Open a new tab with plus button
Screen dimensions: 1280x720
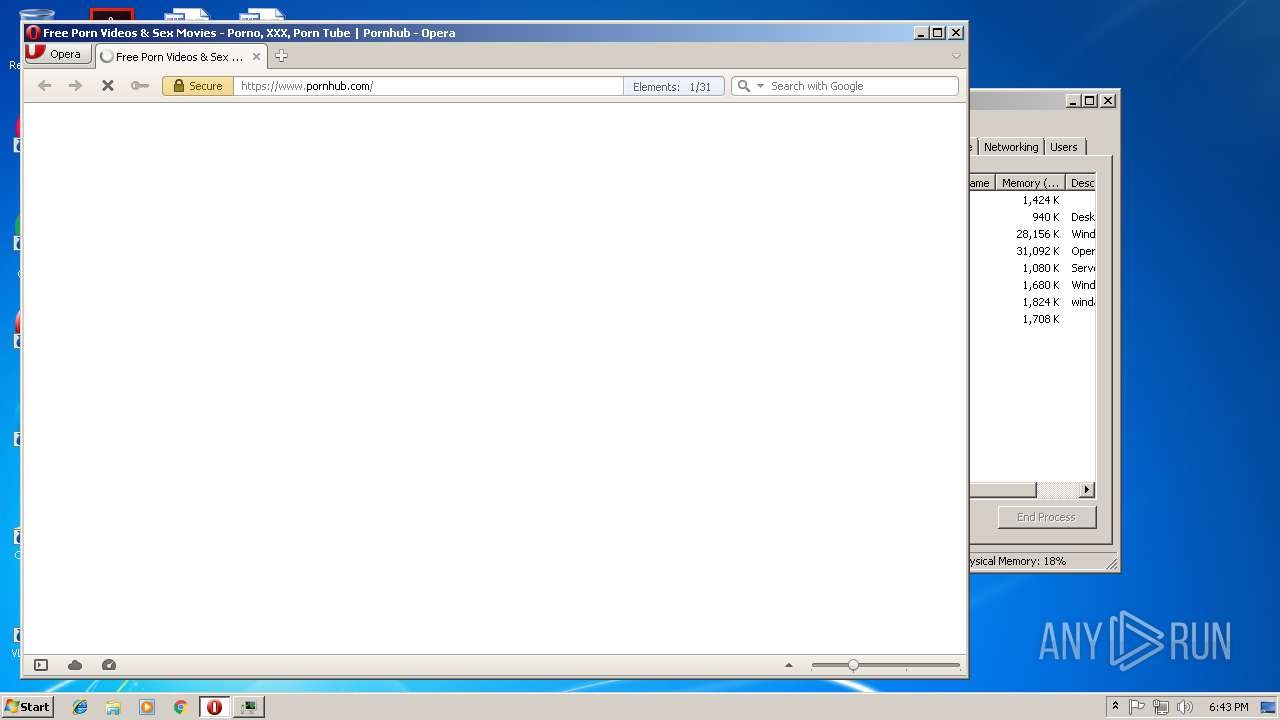[x=281, y=56]
